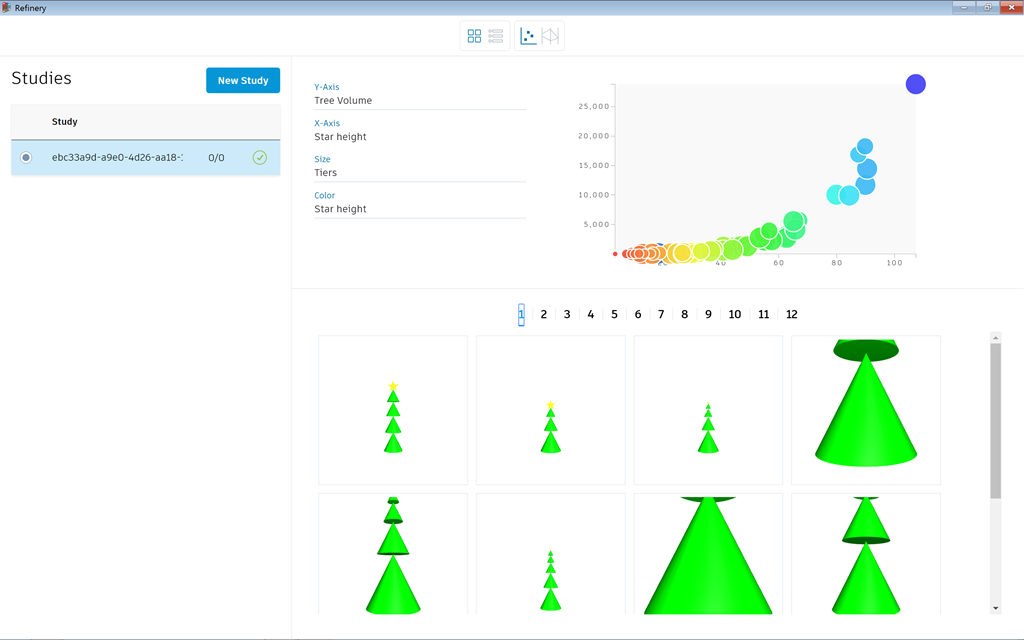Go to results page 7
The width and height of the screenshot is (1024, 640).
click(x=661, y=314)
